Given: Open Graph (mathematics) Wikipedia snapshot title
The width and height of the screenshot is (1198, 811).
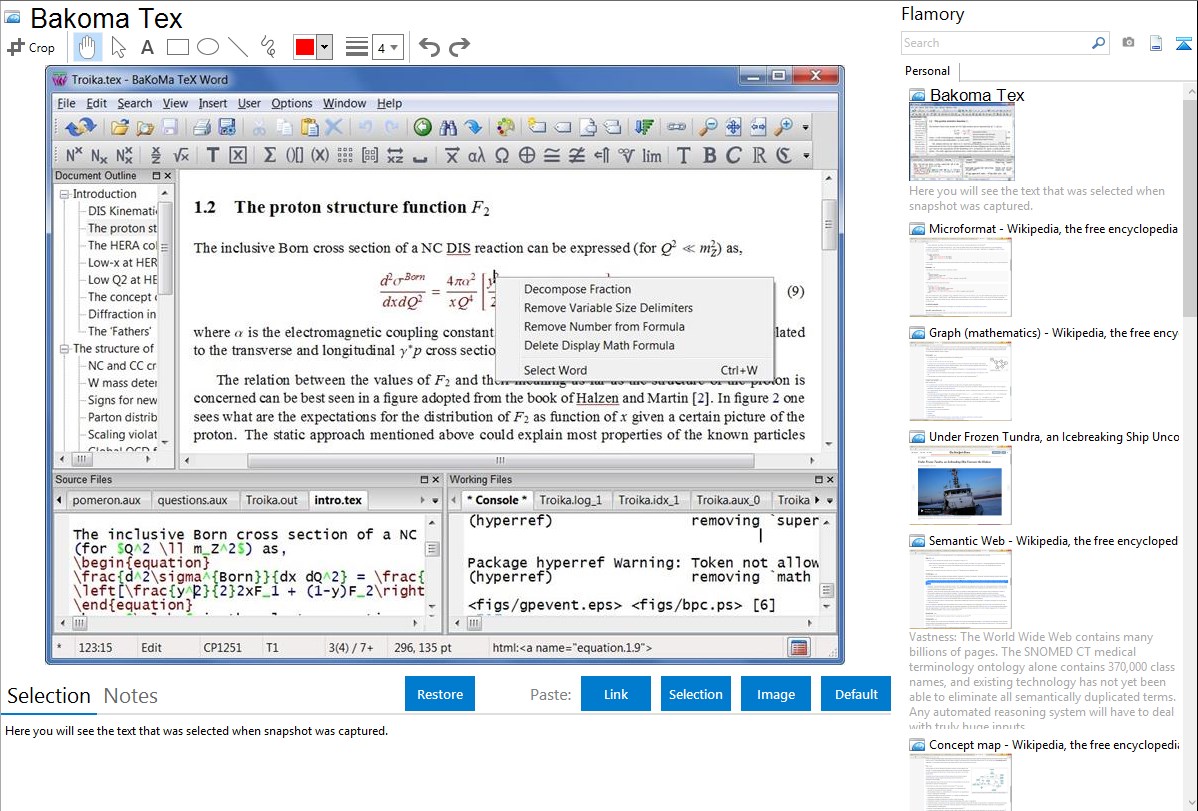Looking at the screenshot, I should coord(1053,333).
